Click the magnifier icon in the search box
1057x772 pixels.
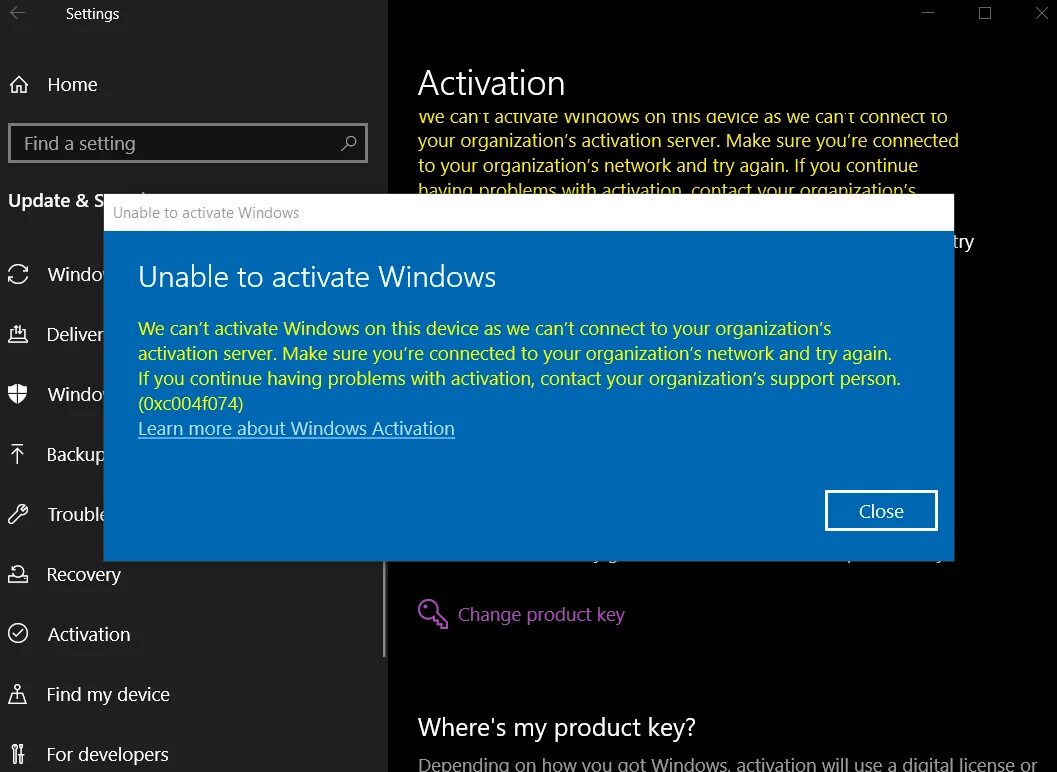349,143
